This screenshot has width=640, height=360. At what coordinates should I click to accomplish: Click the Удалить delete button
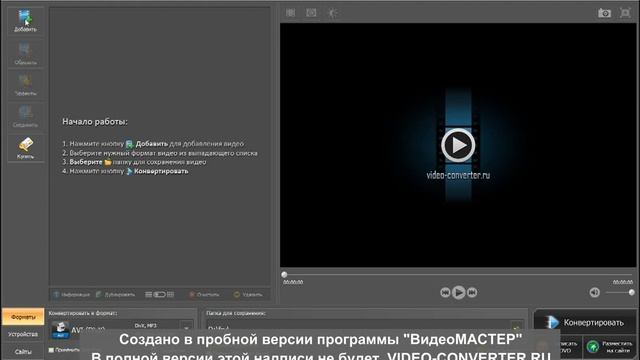click(x=248, y=294)
